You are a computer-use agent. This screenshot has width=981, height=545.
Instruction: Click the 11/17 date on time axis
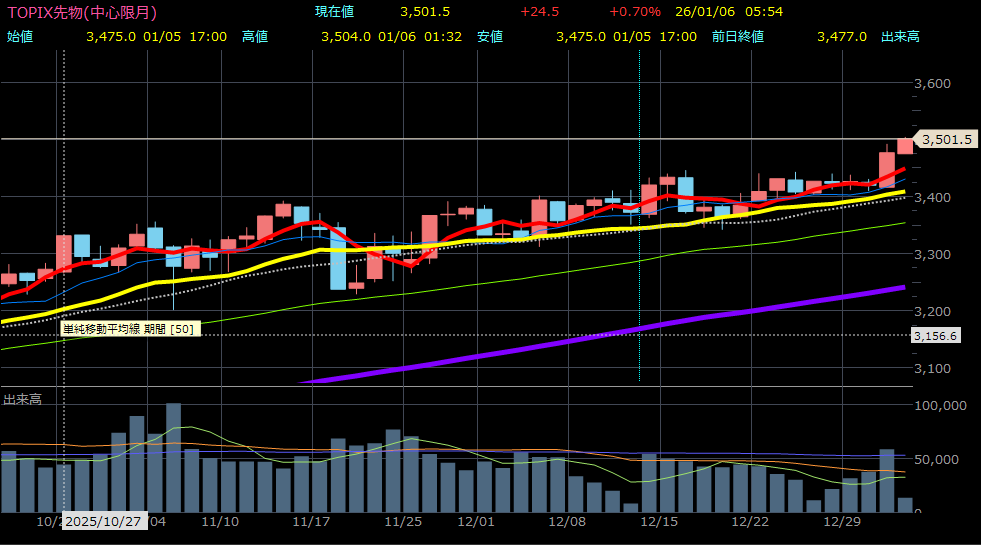click(x=312, y=522)
